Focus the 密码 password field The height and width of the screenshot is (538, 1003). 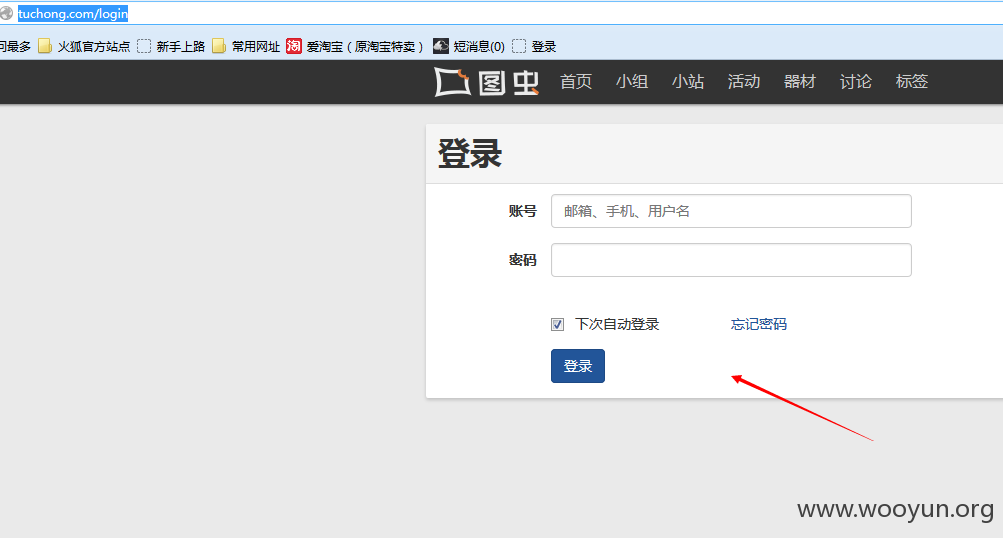[731, 260]
